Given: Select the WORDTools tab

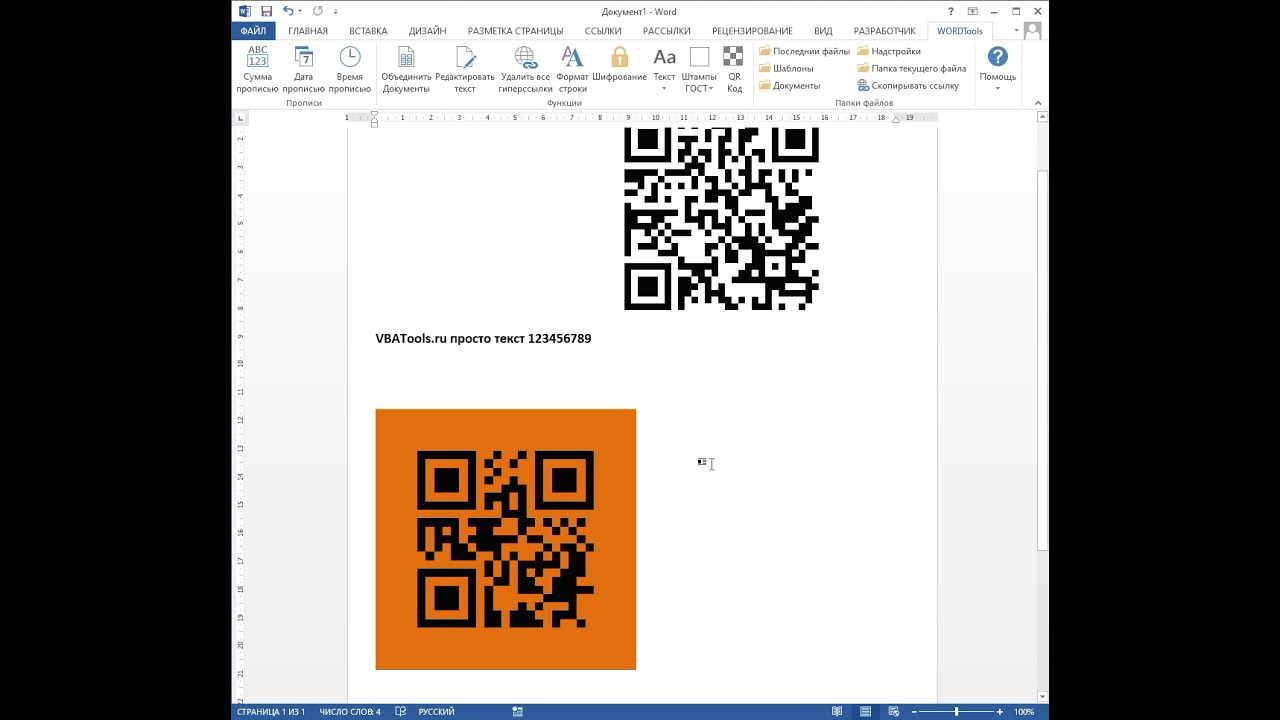Looking at the screenshot, I should coord(960,31).
